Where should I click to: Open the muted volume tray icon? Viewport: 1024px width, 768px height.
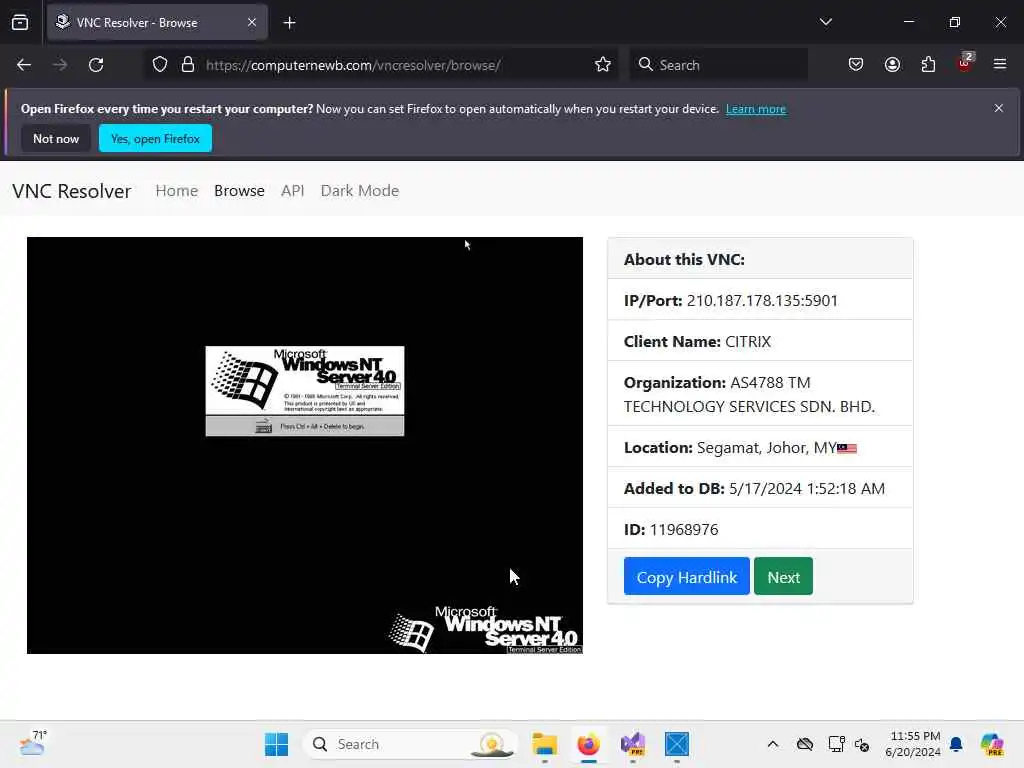tap(862, 745)
